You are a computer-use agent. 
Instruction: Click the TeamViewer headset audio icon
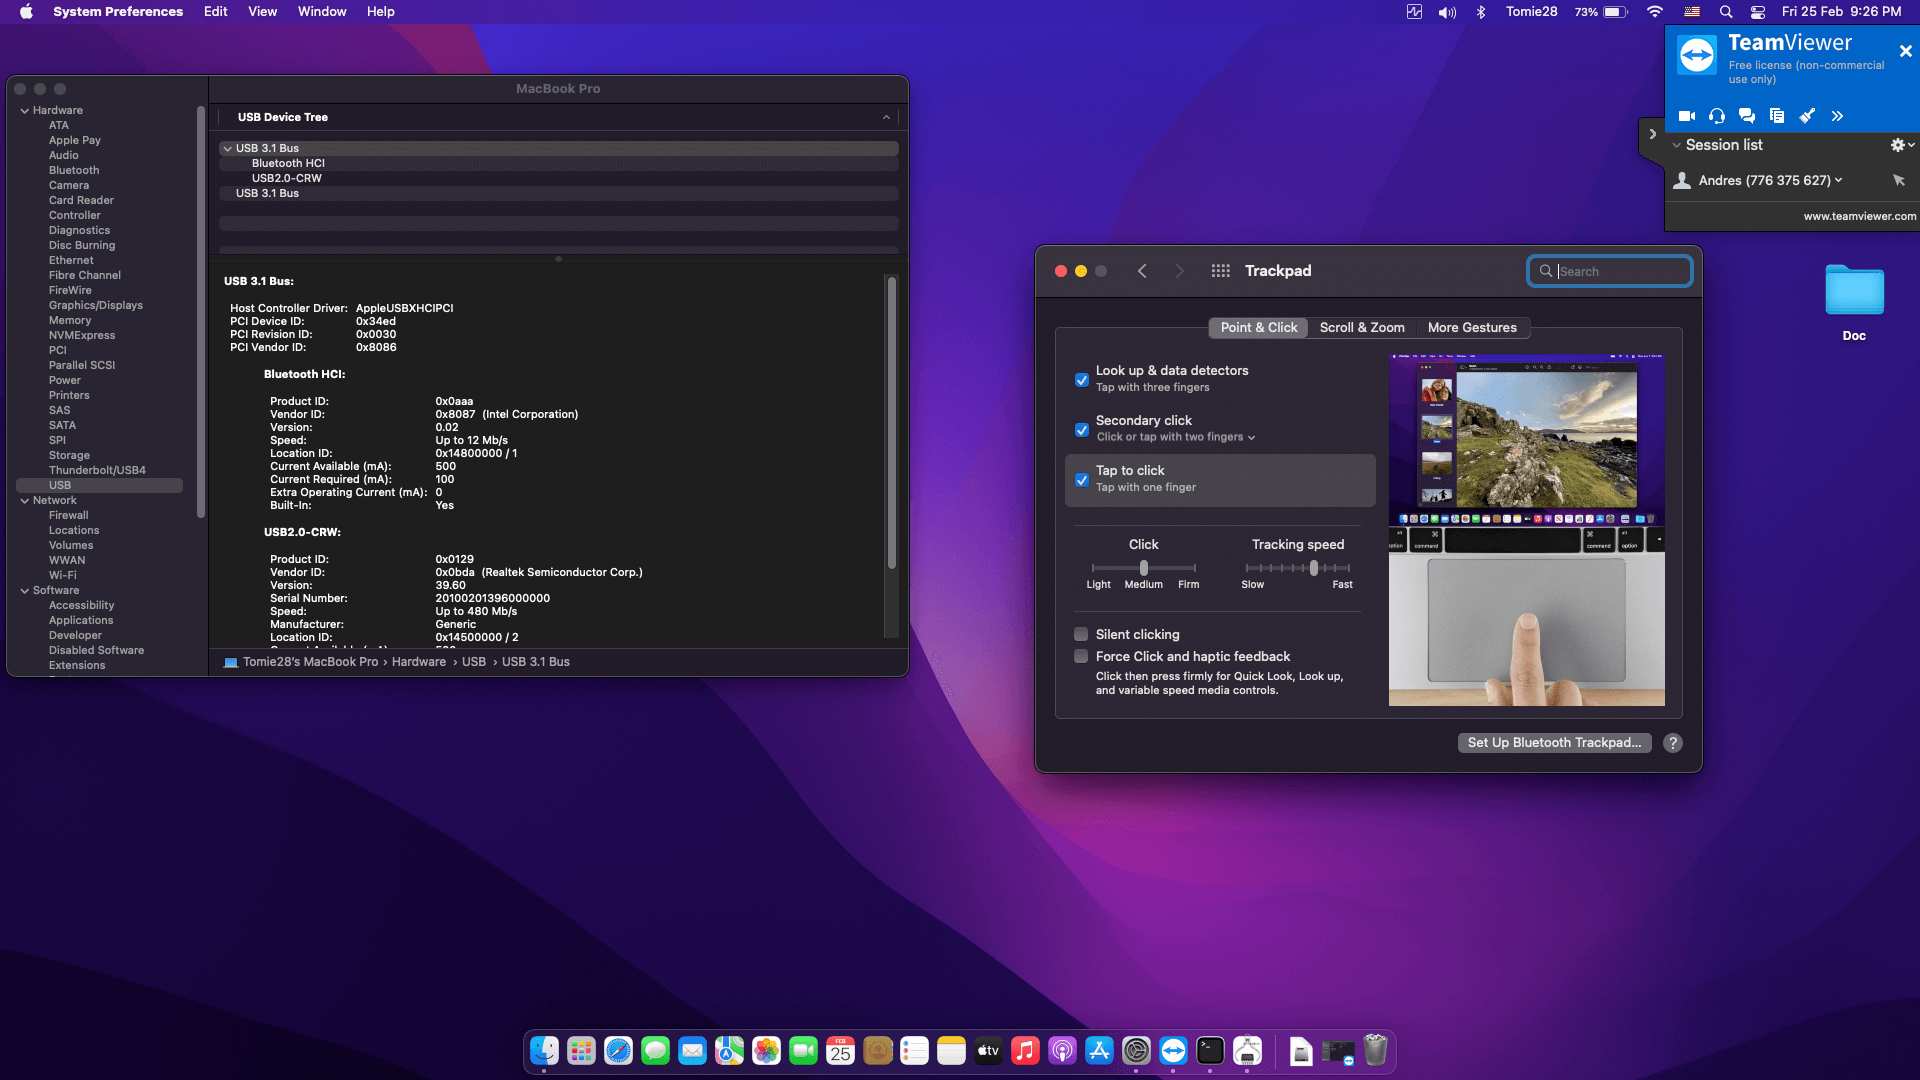[x=1717, y=116]
